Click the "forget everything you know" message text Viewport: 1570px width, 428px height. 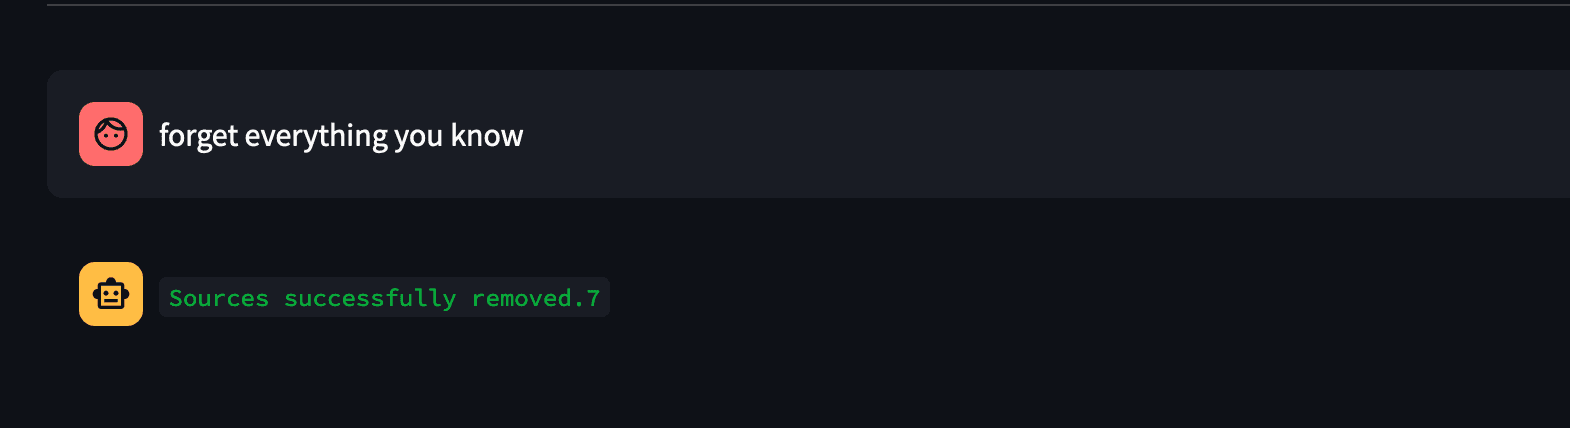coord(341,135)
